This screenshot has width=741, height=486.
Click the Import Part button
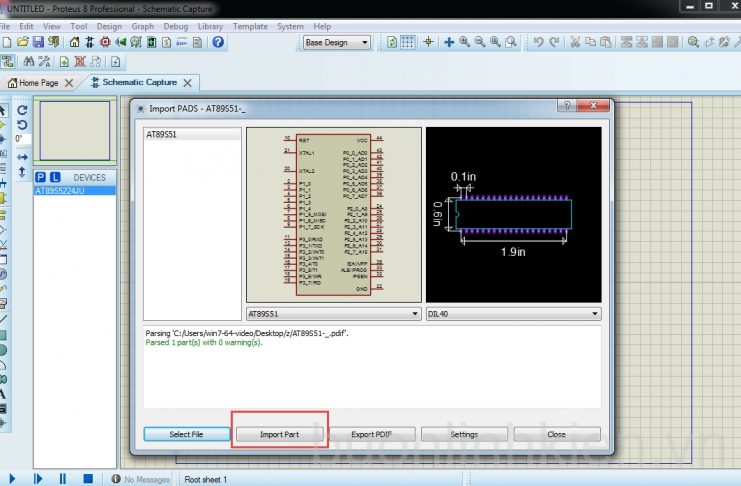coord(279,434)
